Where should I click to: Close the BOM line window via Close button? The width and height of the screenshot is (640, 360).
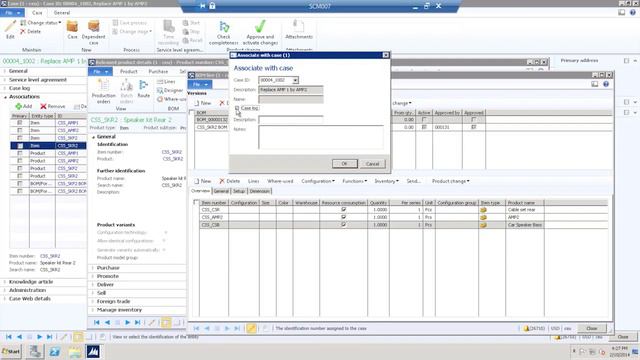[591, 328]
